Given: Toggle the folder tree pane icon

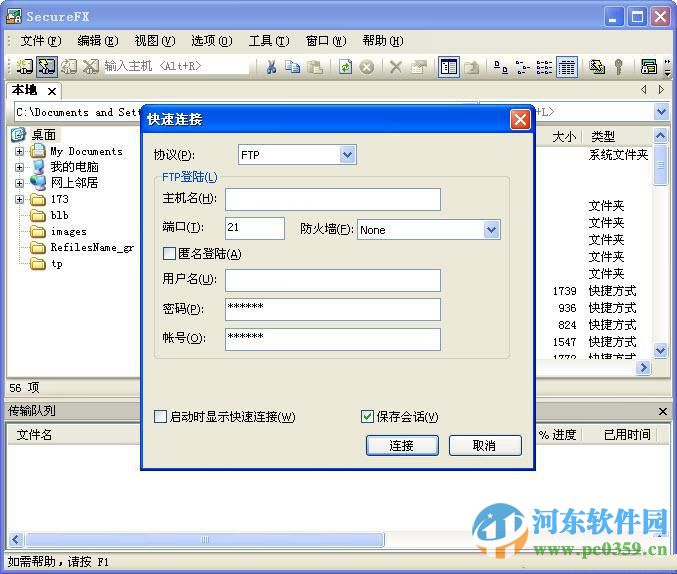Looking at the screenshot, I should pyautogui.click(x=449, y=67).
